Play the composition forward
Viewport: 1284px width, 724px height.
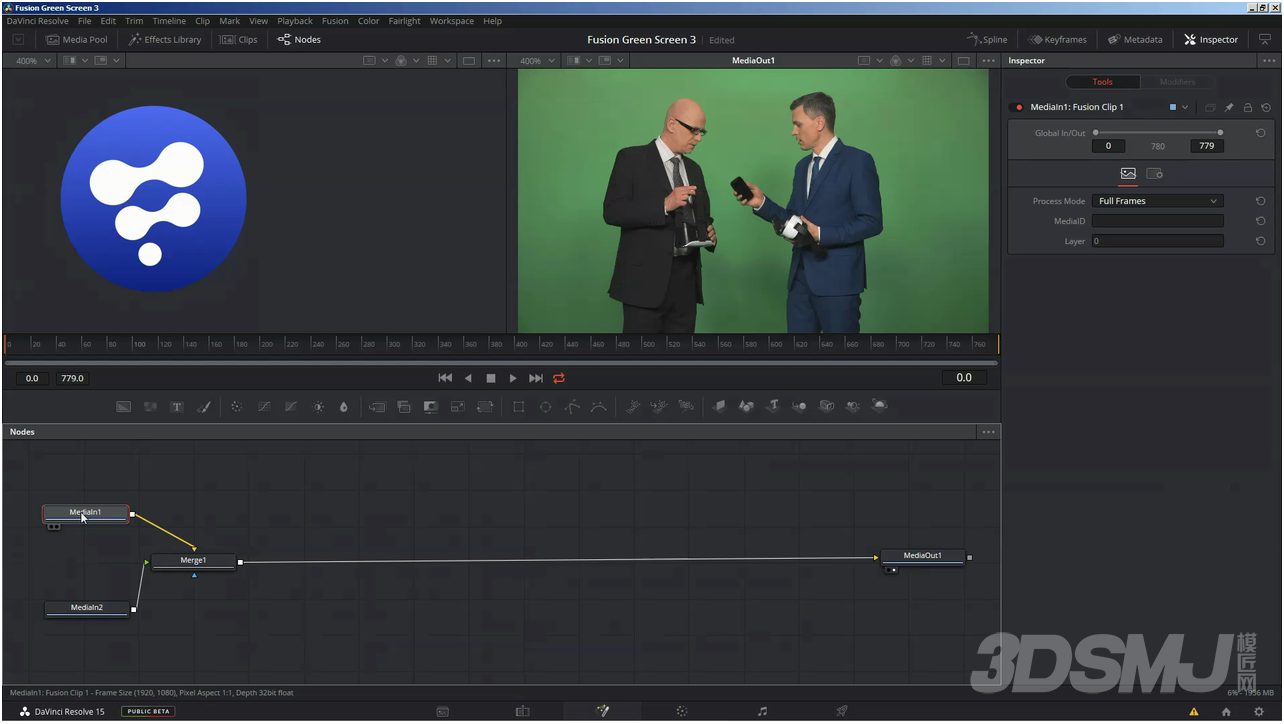513,378
